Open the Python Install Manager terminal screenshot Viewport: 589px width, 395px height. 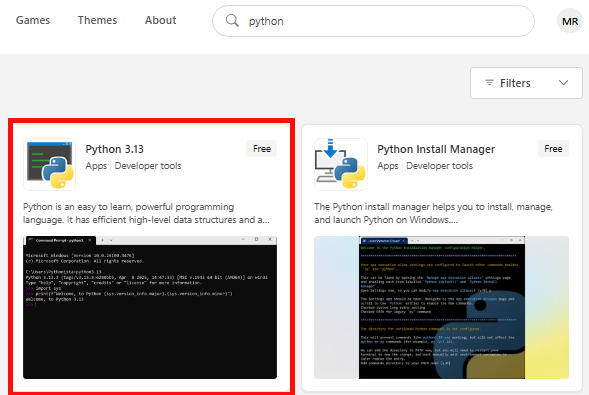point(441,307)
